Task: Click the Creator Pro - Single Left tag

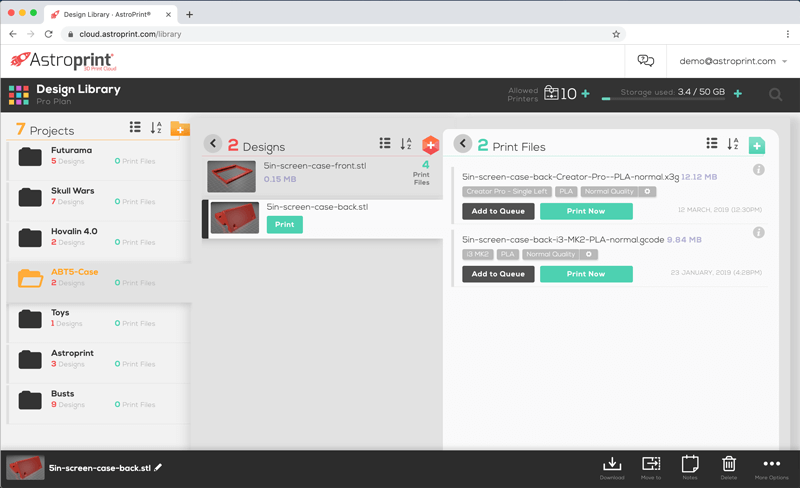Action: click(507, 191)
